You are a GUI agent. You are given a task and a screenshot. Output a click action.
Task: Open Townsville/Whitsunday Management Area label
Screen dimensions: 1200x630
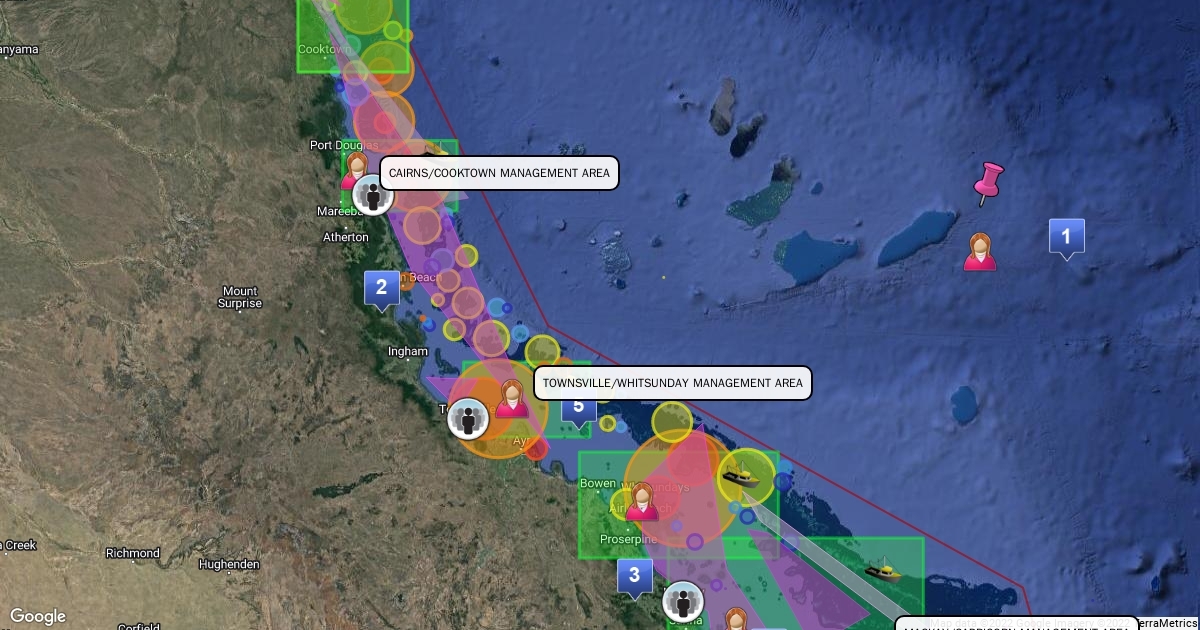coord(672,383)
